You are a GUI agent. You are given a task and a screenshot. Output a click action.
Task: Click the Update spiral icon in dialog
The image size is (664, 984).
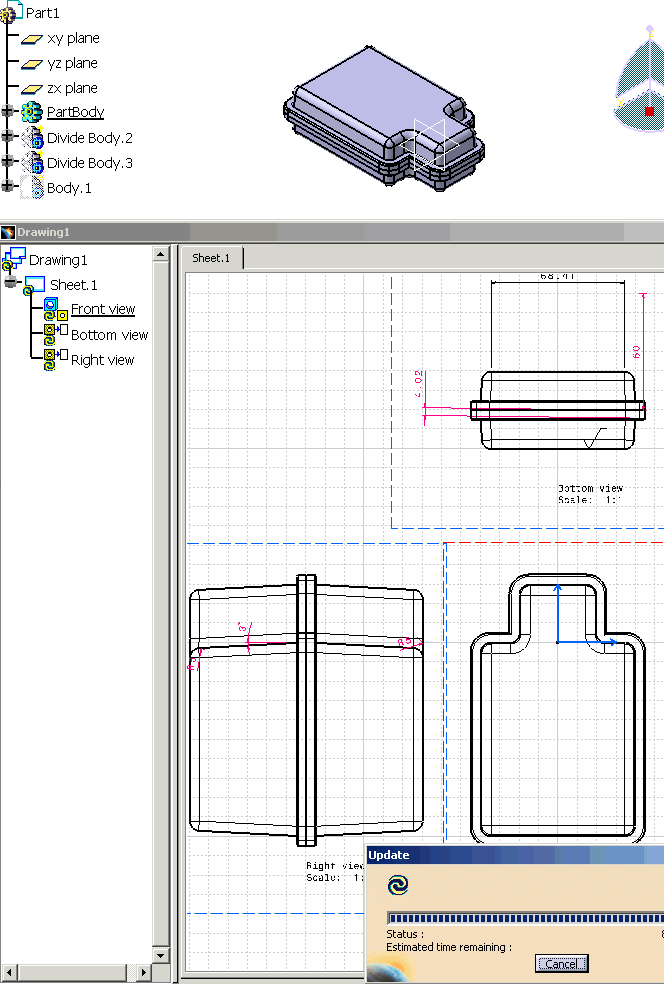[x=398, y=885]
